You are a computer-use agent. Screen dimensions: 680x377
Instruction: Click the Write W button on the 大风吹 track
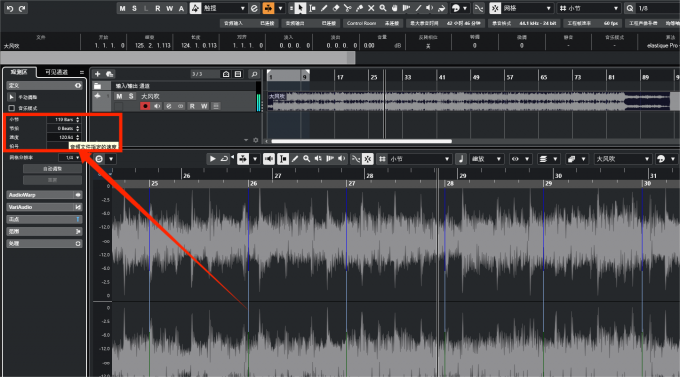(x=204, y=106)
